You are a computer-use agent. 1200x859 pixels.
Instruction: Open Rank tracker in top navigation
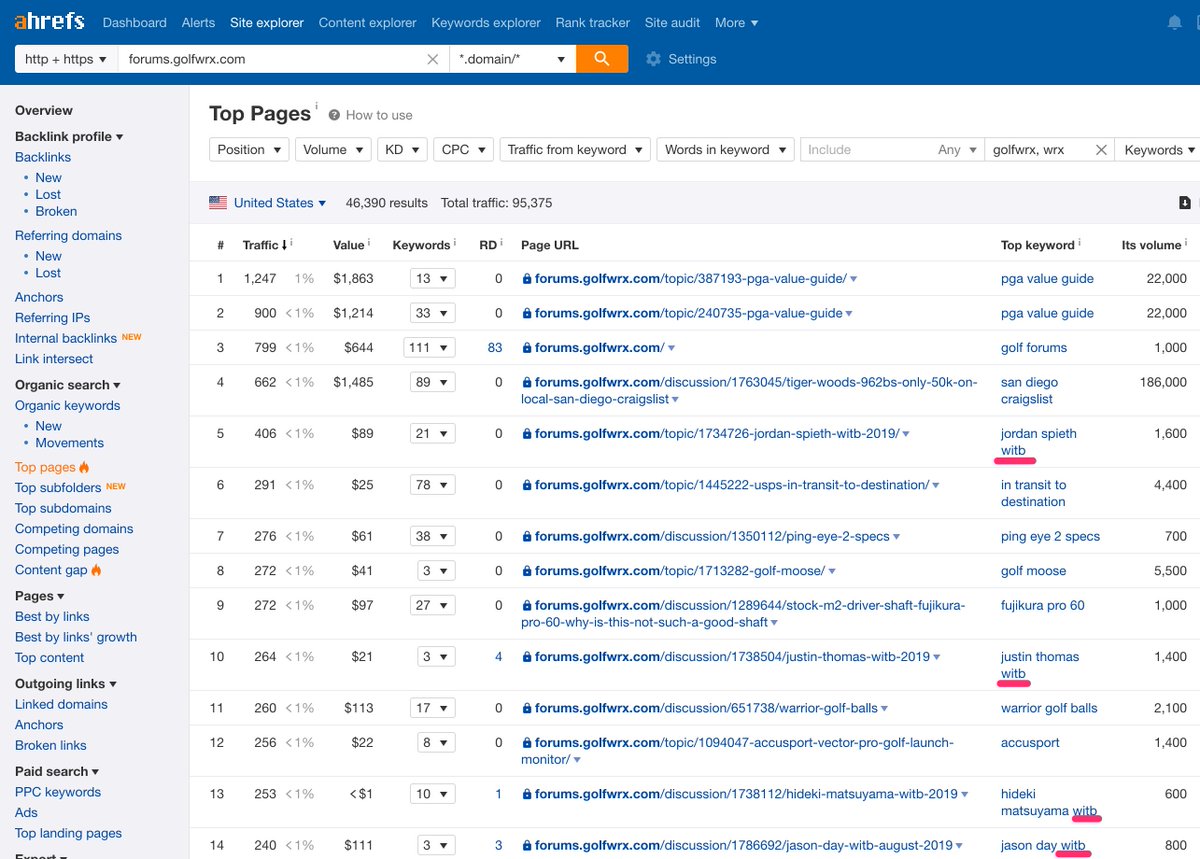click(593, 22)
